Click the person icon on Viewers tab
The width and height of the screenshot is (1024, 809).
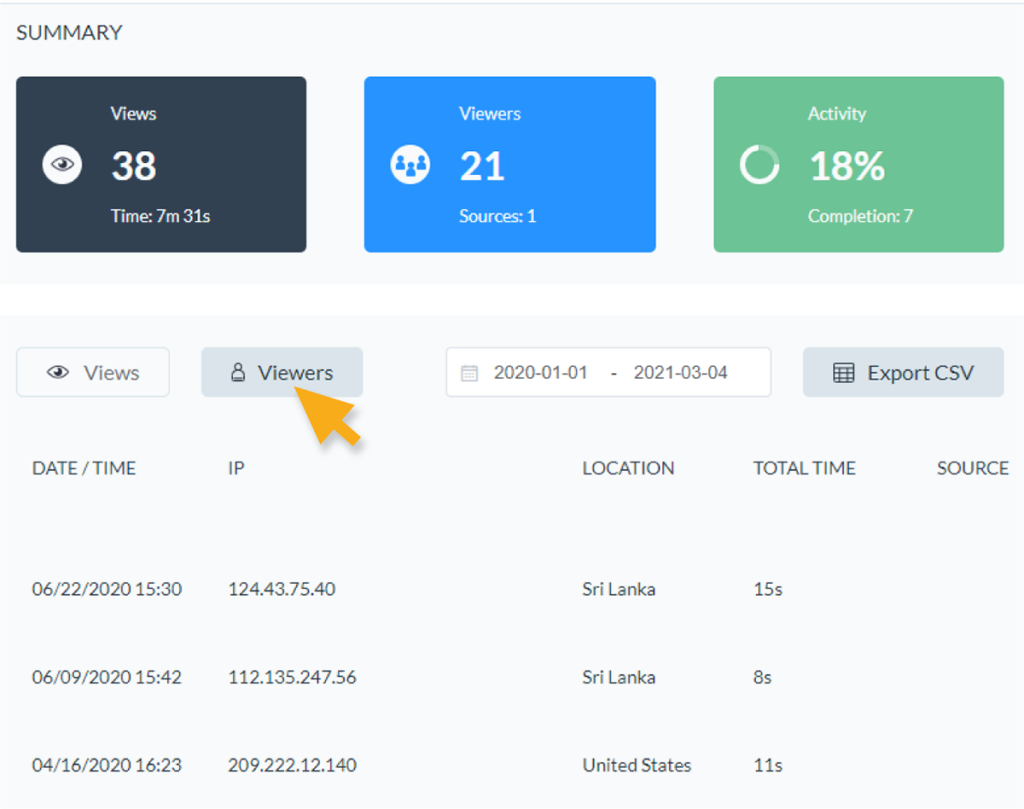tap(238, 373)
